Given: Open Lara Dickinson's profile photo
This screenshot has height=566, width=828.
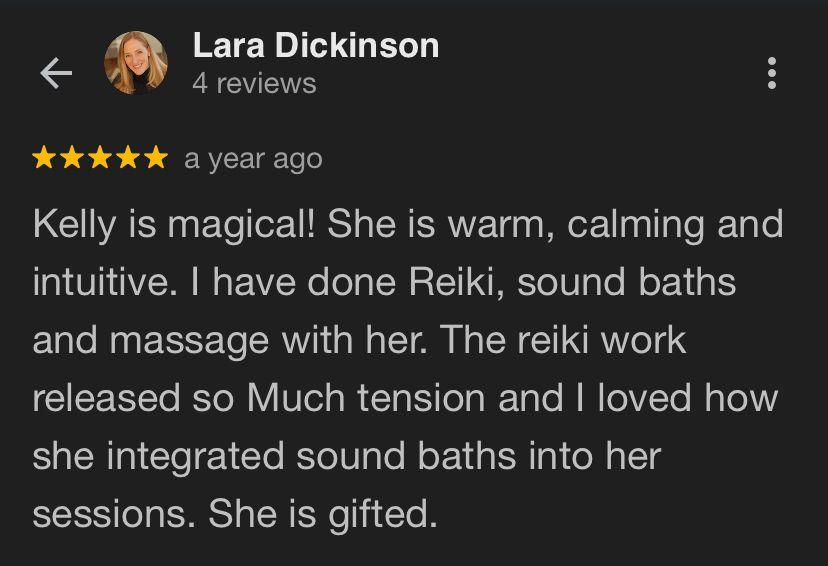Looking at the screenshot, I should (136, 63).
